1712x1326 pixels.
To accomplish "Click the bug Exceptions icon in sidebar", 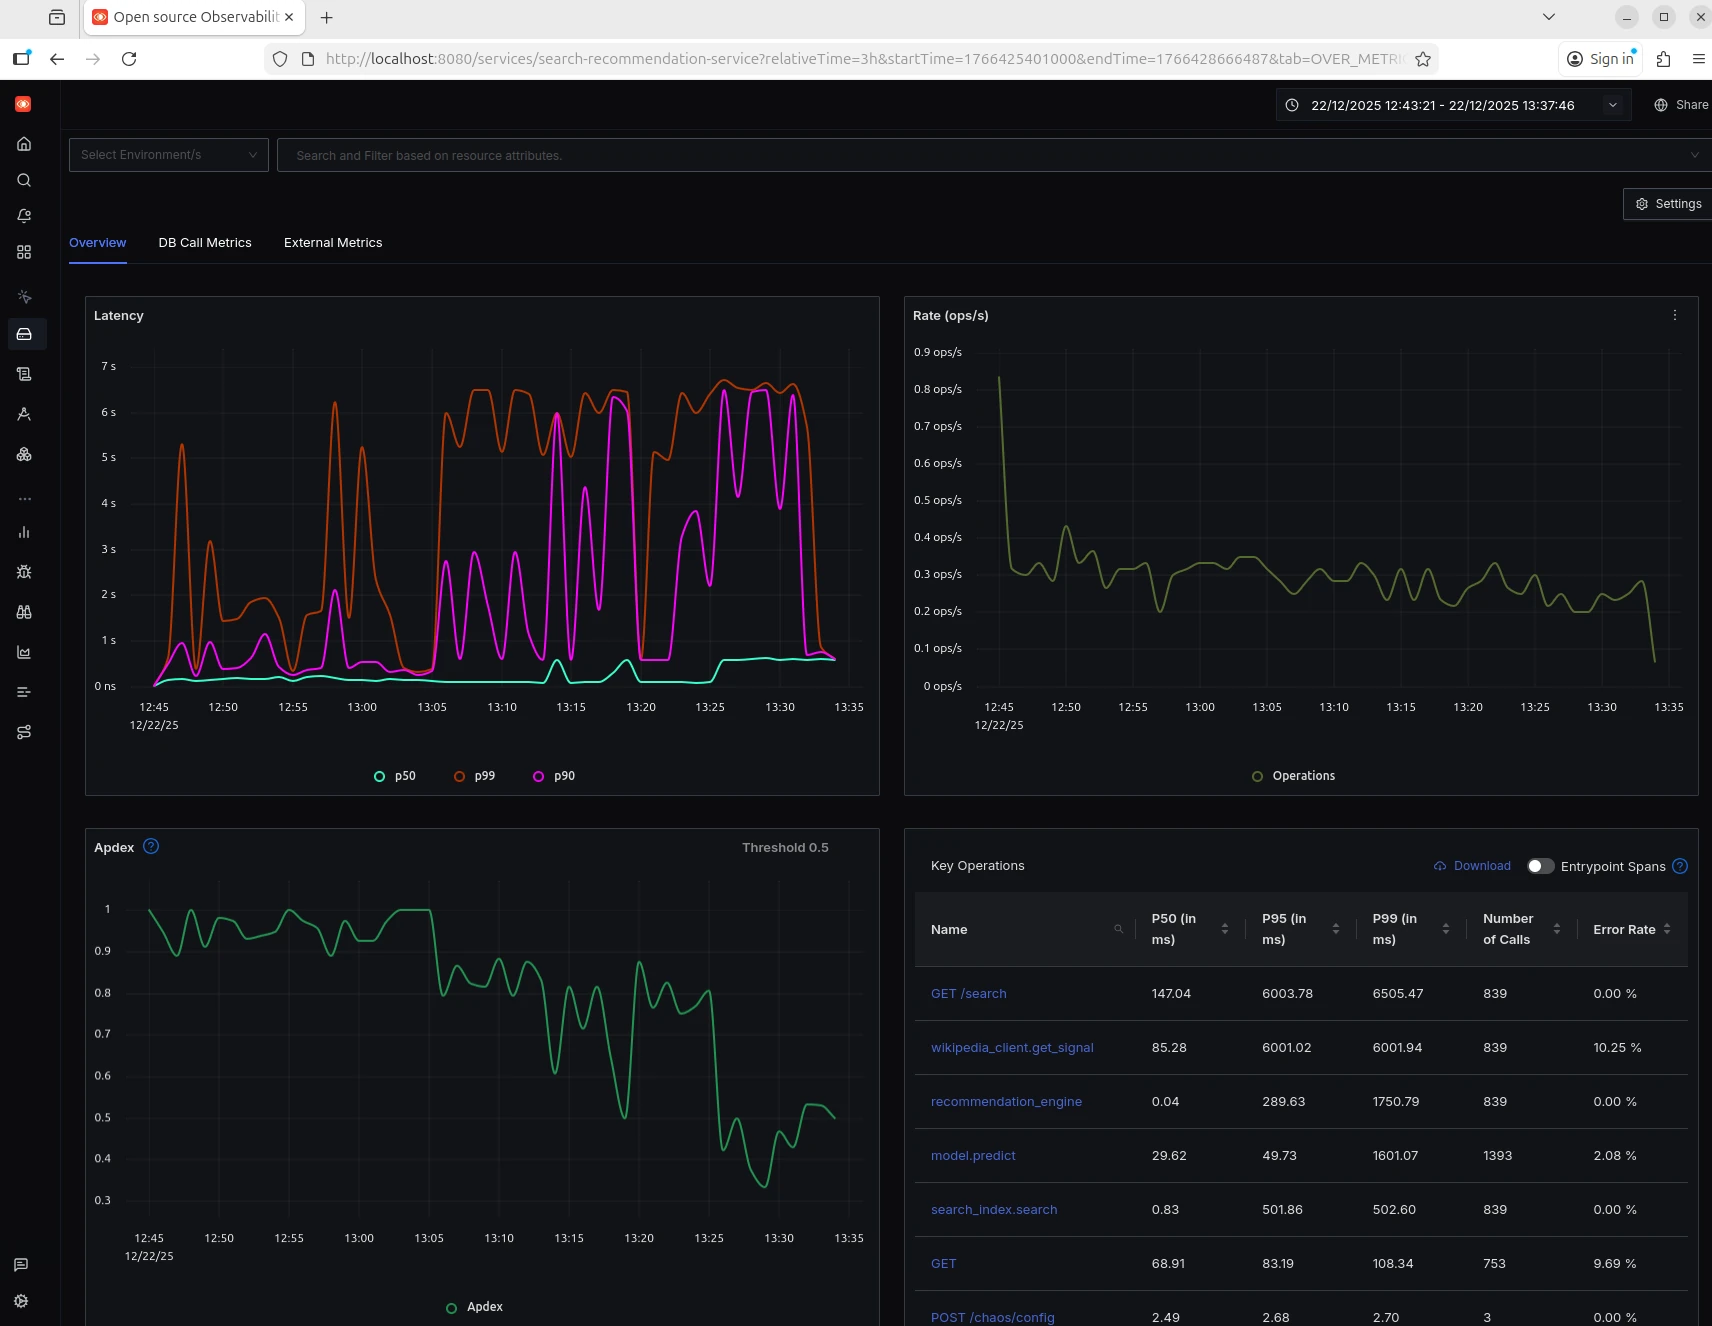I will pyautogui.click(x=24, y=572).
